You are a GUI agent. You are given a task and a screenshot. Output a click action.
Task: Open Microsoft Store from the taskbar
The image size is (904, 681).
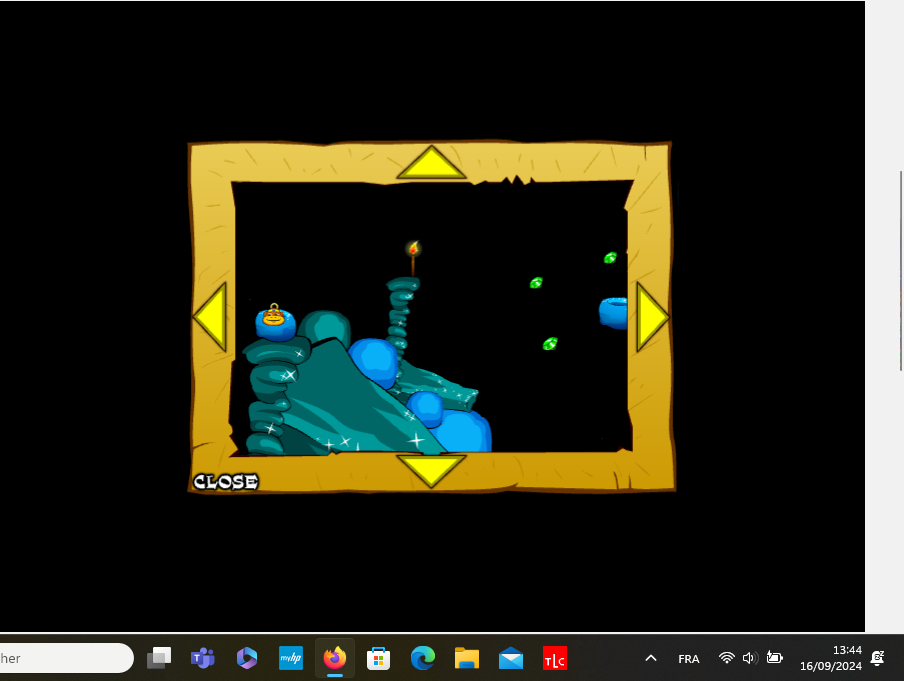(378, 658)
